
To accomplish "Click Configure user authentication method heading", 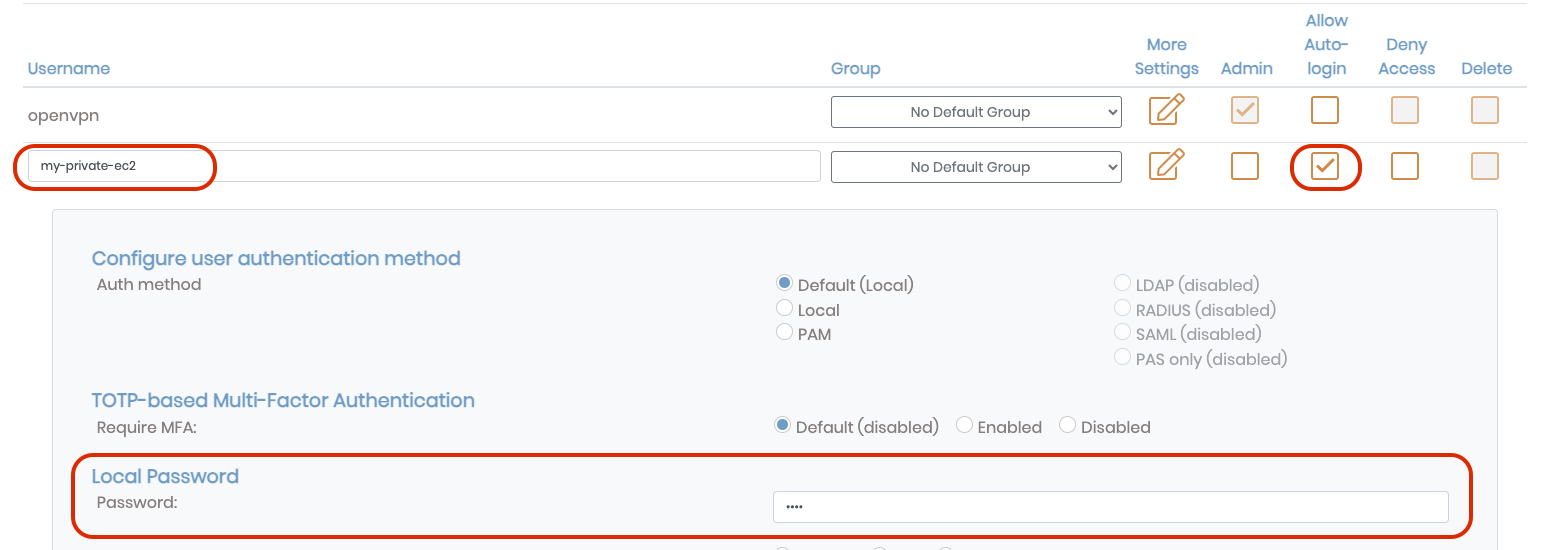I will [x=276, y=258].
